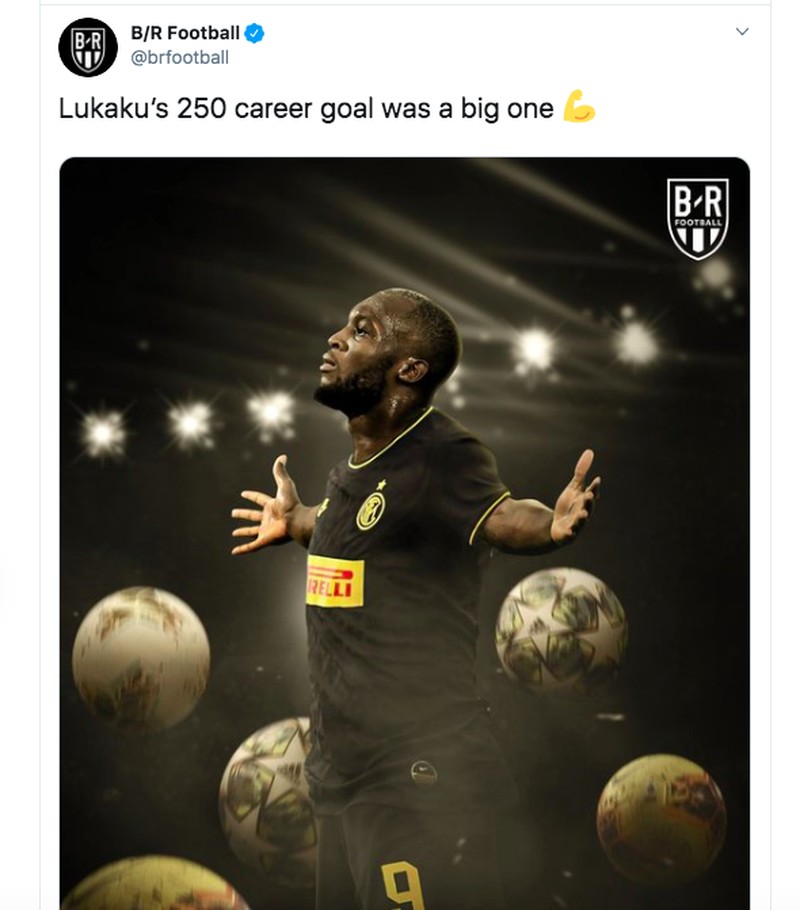This screenshot has width=800, height=910.
Task: Click the yellow number 9 on shorts
Action: [x=403, y=885]
